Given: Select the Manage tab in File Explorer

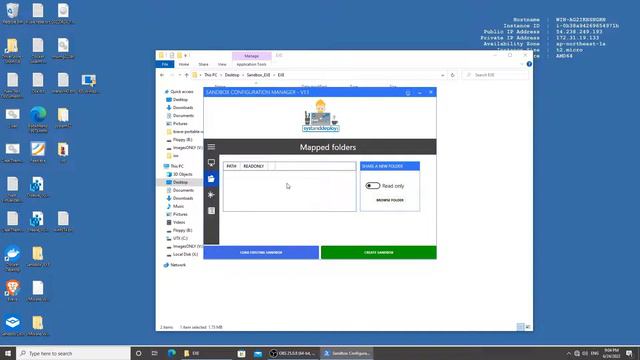Looking at the screenshot, I should click(x=251, y=56).
